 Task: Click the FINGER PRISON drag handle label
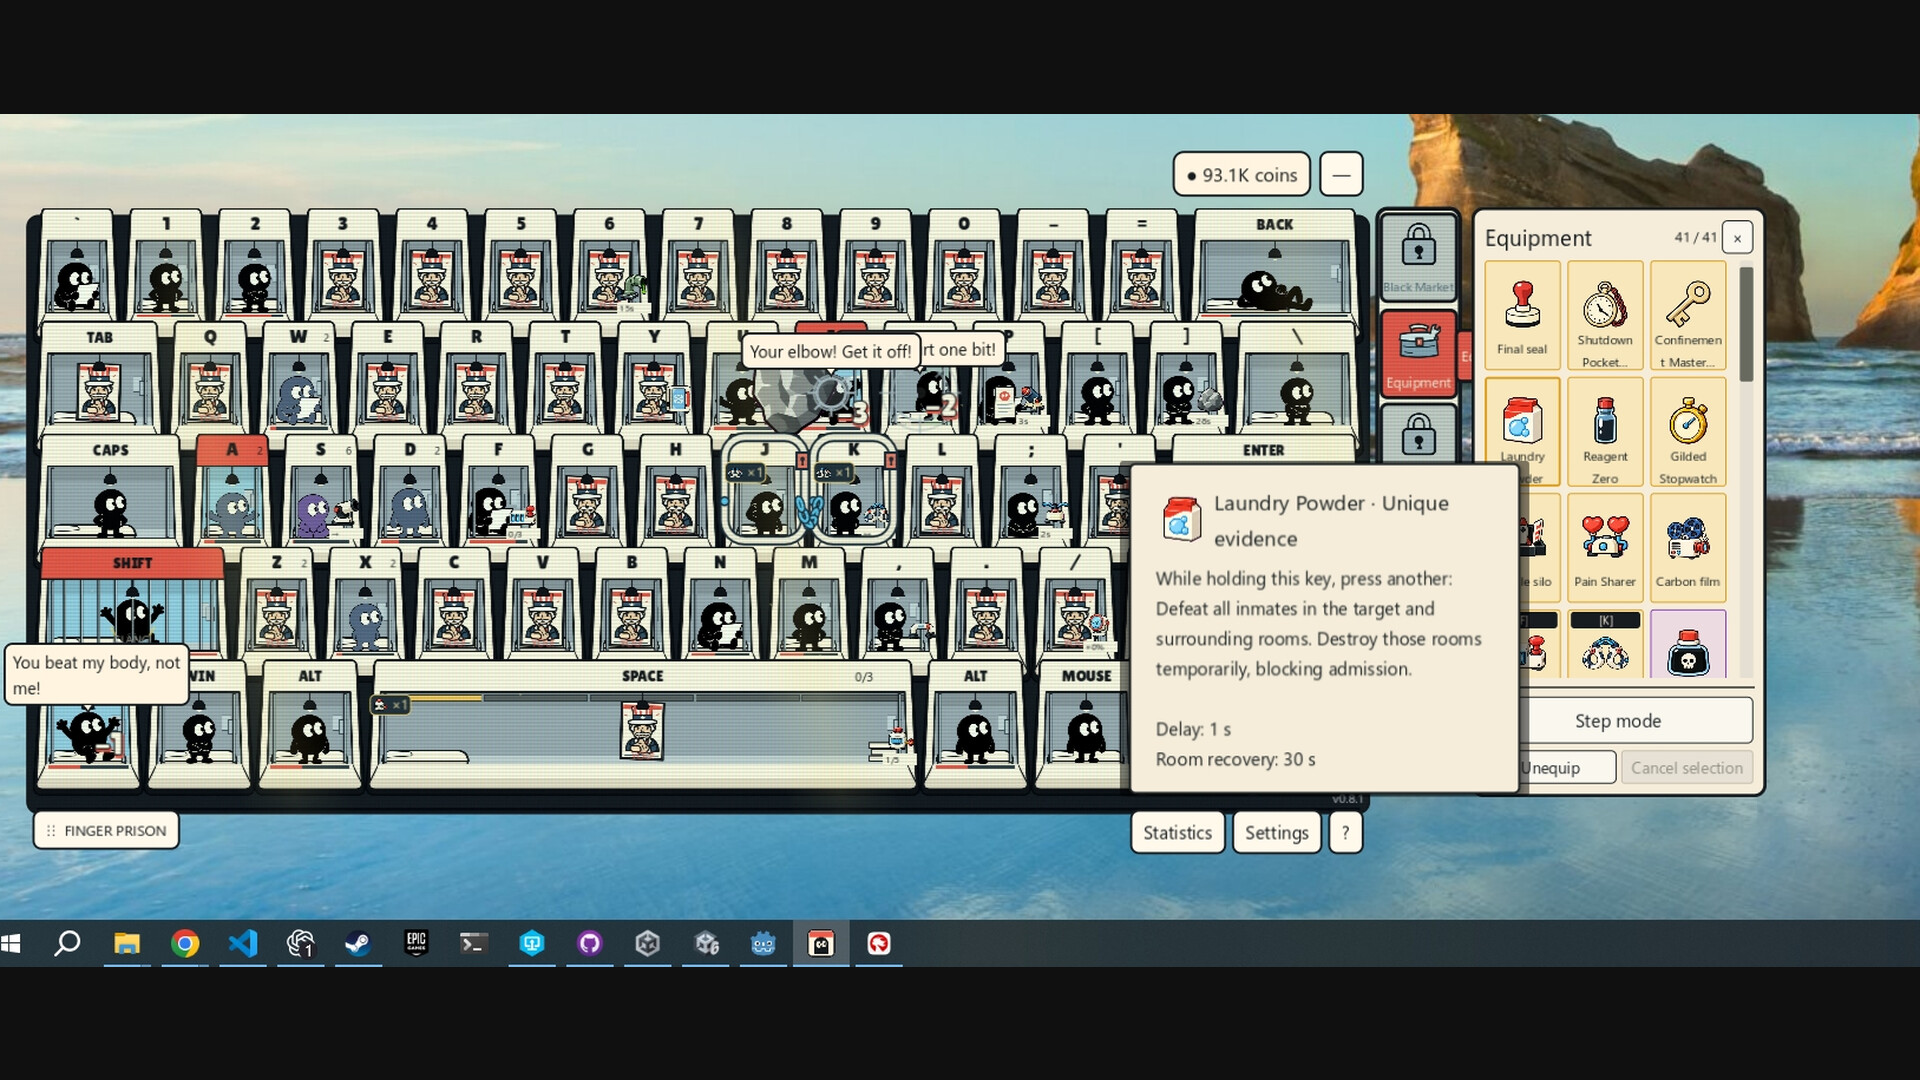pyautogui.click(x=106, y=831)
